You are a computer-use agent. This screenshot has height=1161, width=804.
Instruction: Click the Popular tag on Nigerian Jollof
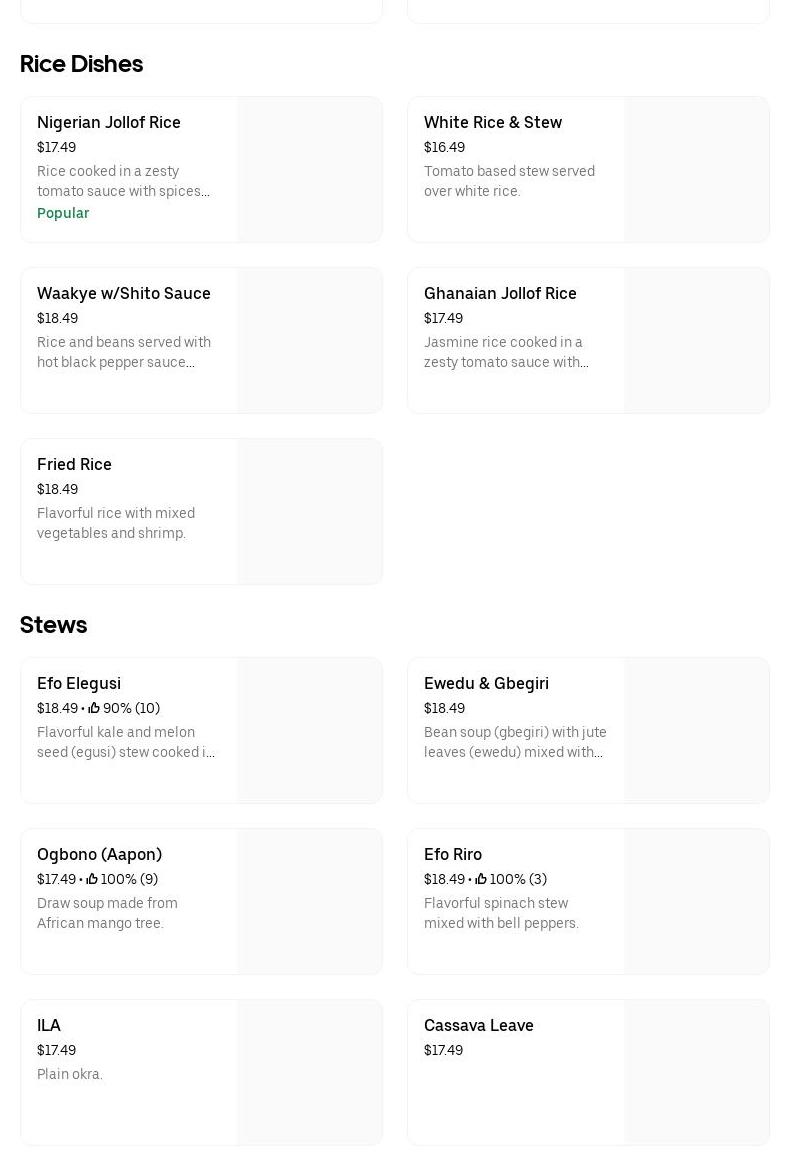tap(63, 213)
